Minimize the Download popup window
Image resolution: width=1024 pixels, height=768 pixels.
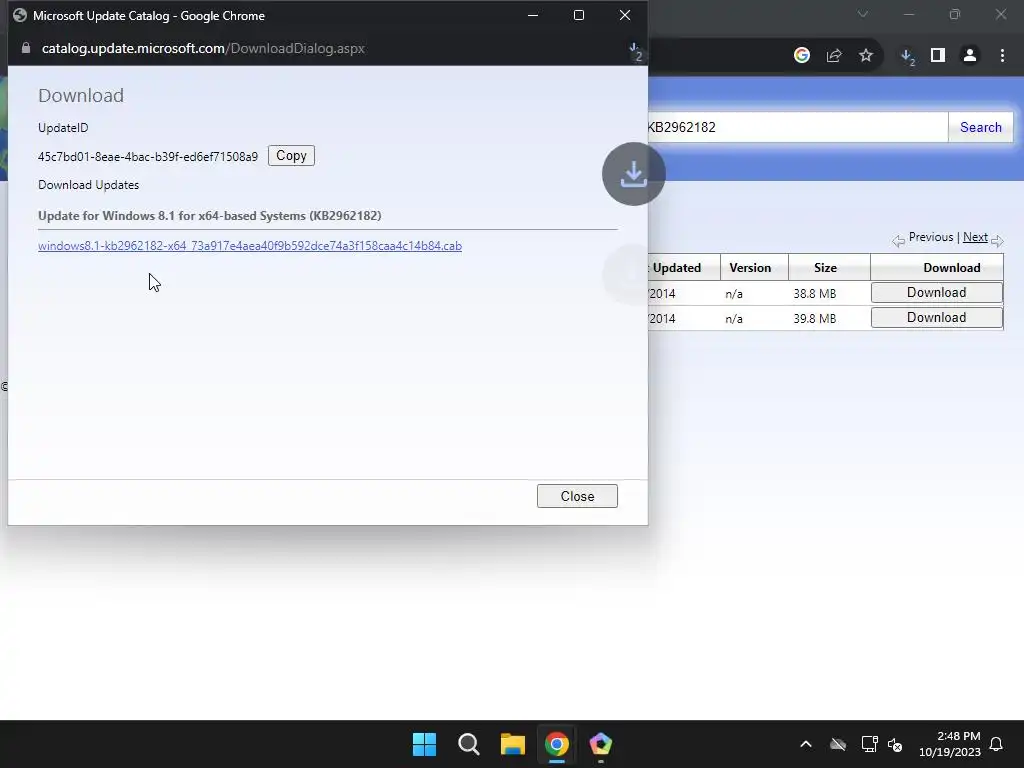[533, 15]
